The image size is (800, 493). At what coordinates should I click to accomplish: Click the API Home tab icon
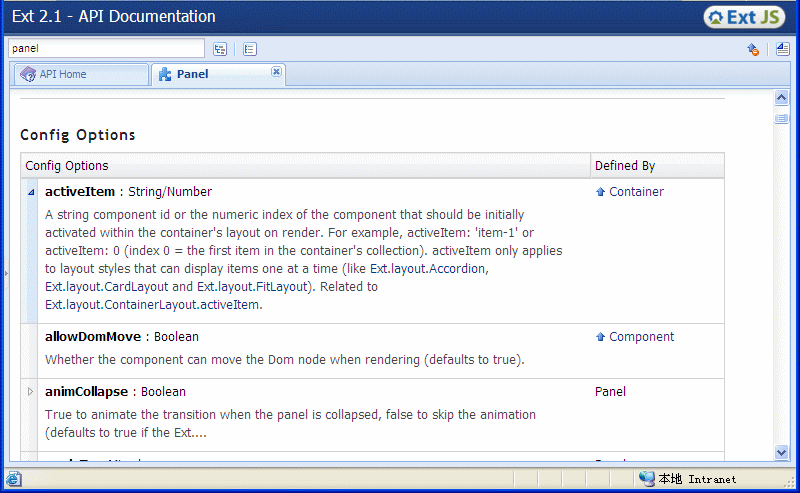pyautogui.click(x=28, y=75)
